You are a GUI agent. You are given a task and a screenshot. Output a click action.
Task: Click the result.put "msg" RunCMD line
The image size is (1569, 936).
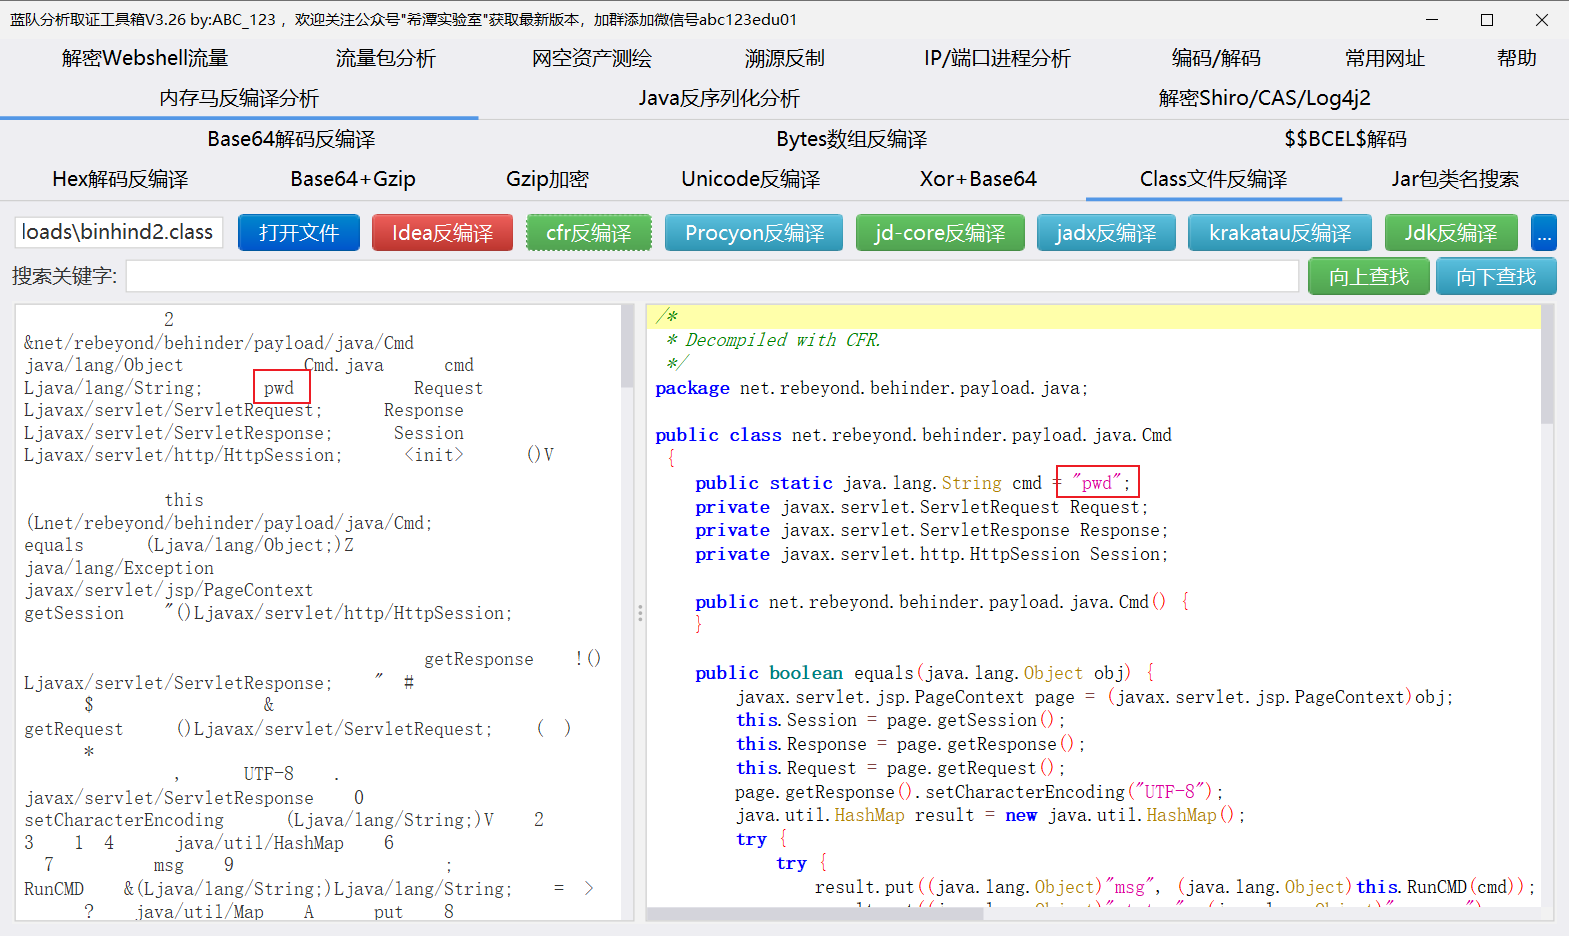[1174, 887]
